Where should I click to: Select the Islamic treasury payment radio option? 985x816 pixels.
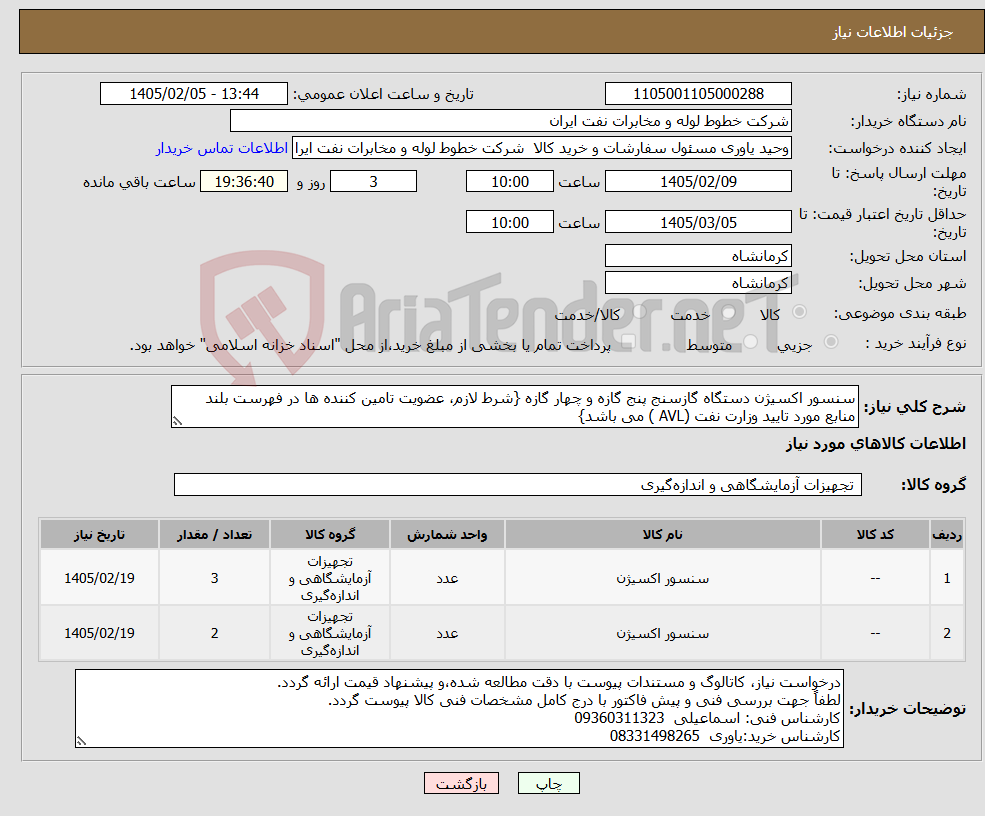tap(628, 341)
